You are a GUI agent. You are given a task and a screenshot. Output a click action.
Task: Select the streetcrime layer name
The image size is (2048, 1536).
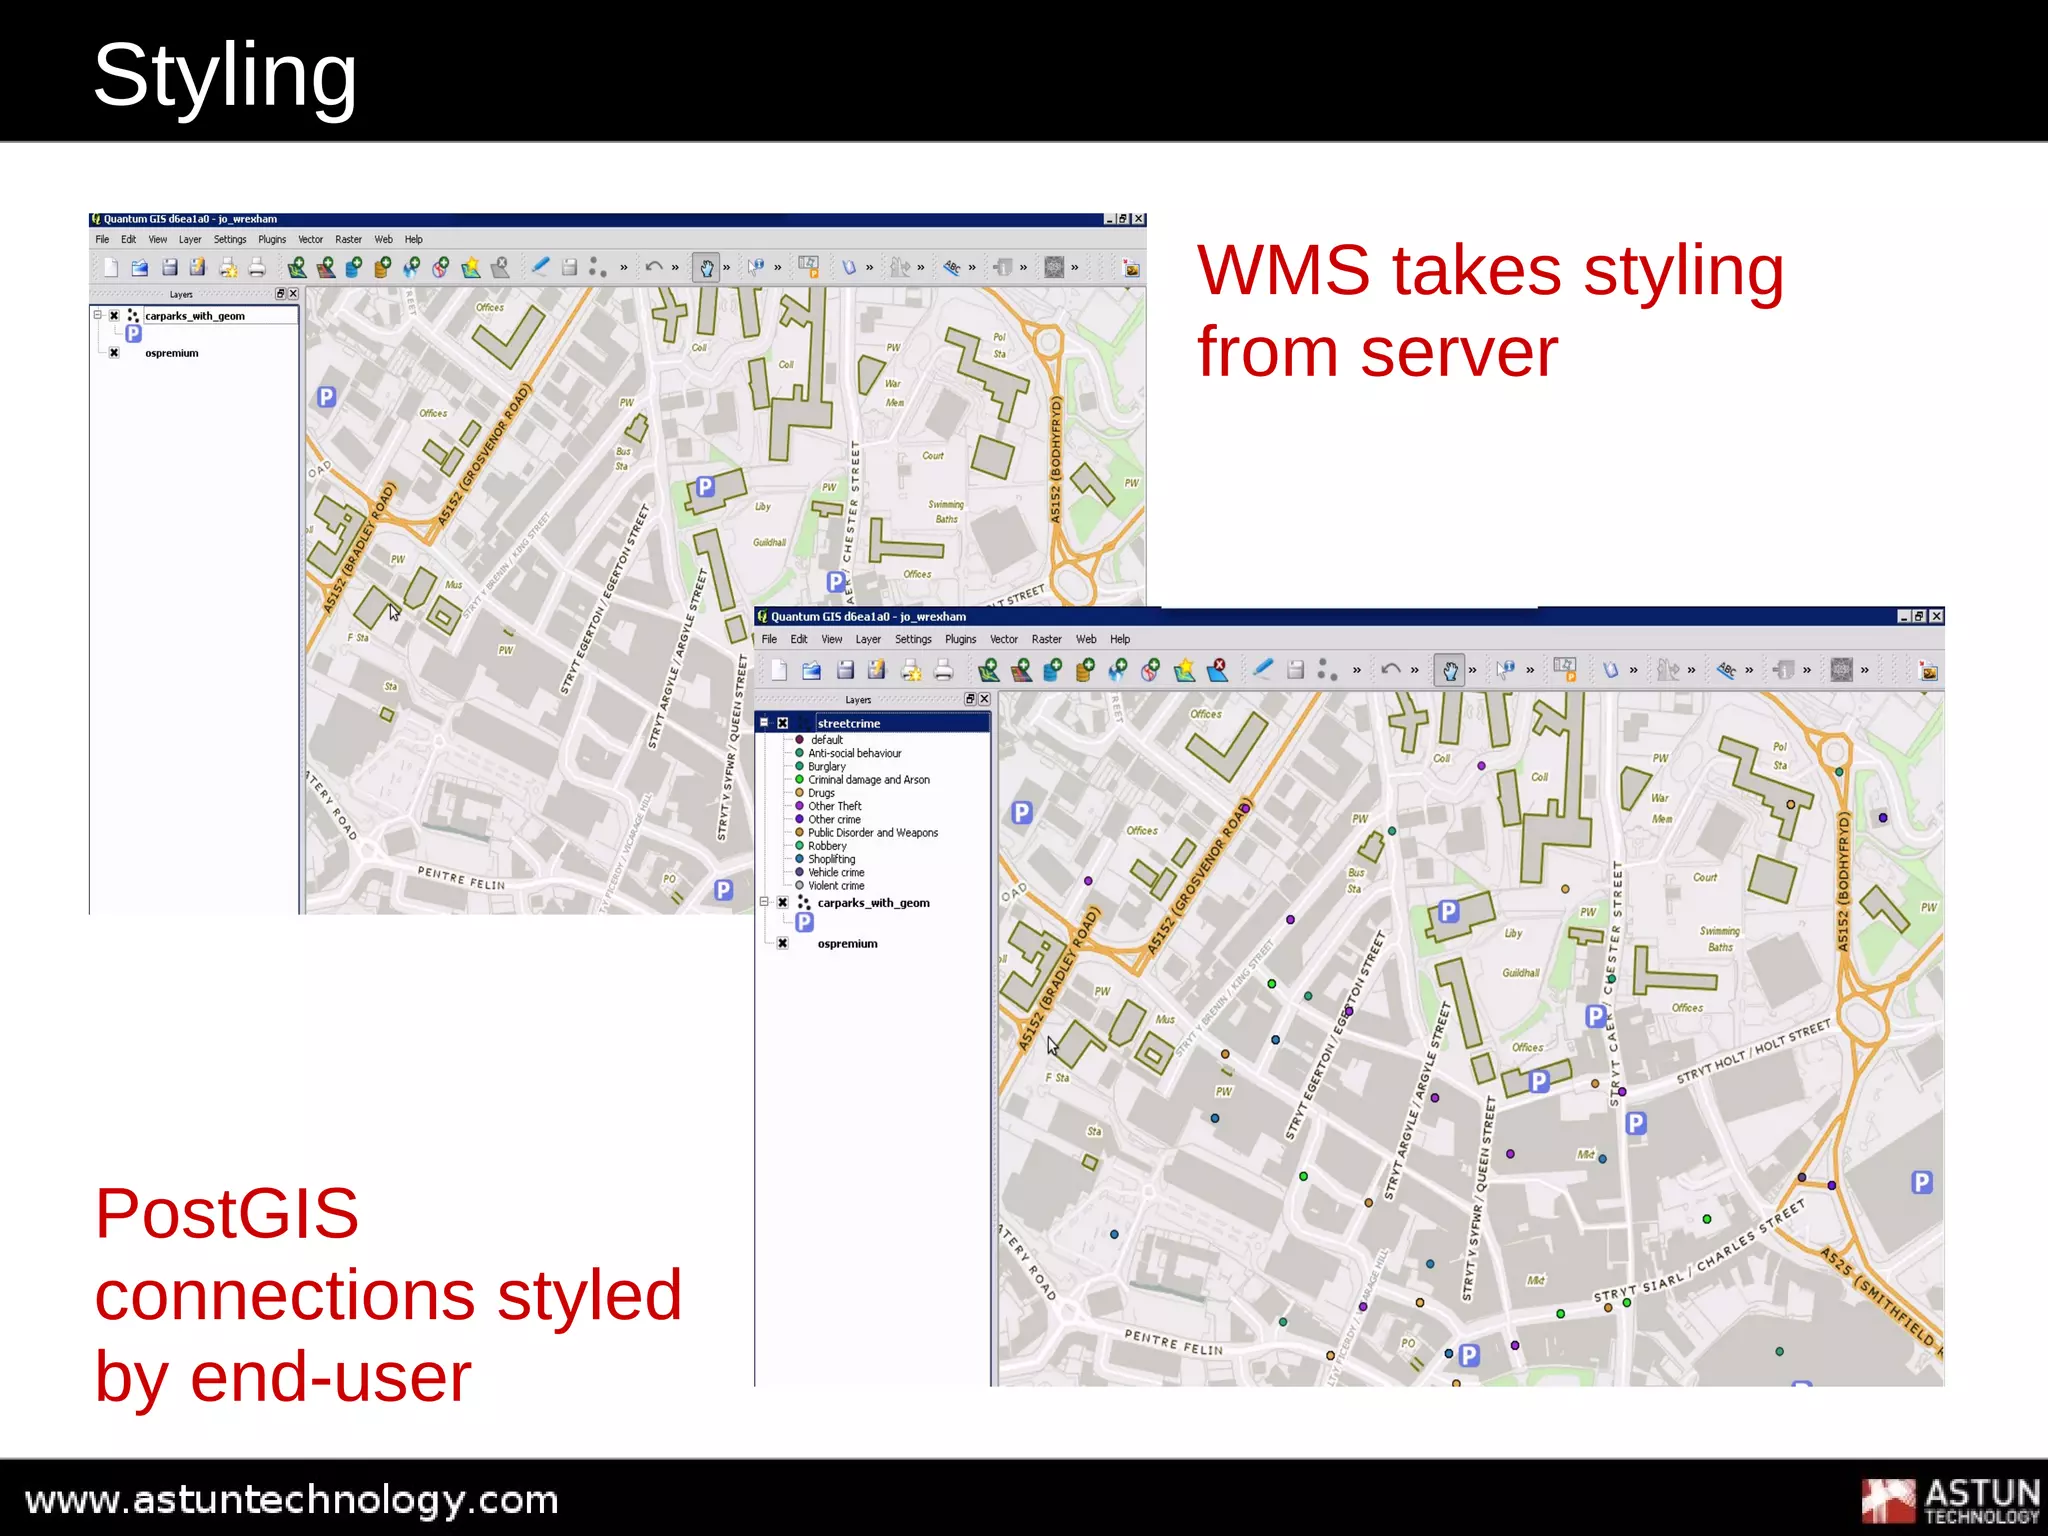[x=849, y=723]
